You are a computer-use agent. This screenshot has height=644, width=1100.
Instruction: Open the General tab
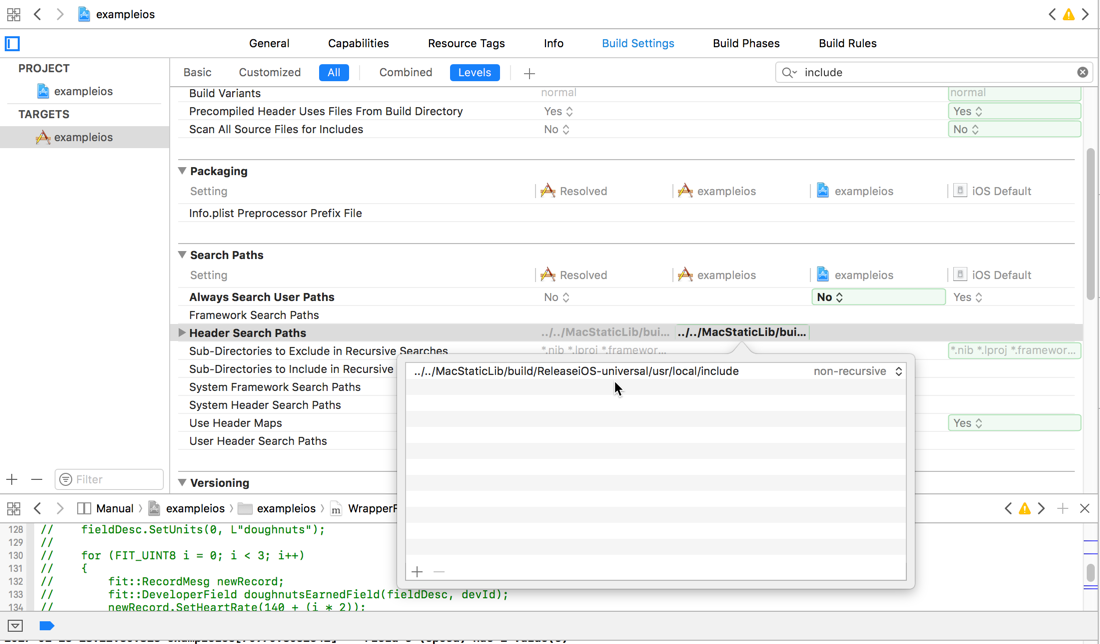pyautogui.click(x=269, y=43)
